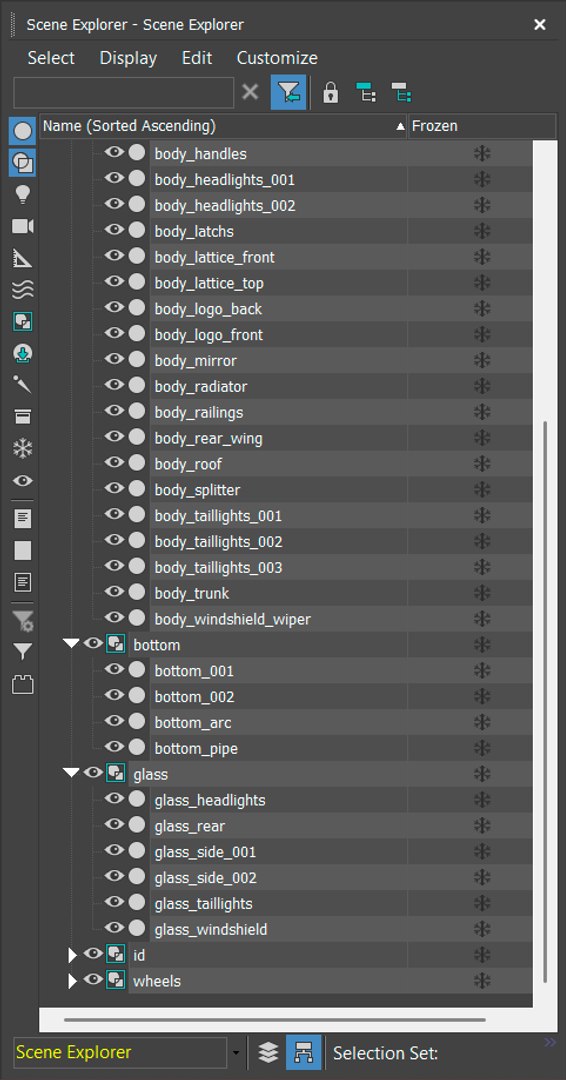Open the Display menu

point(128,58)
